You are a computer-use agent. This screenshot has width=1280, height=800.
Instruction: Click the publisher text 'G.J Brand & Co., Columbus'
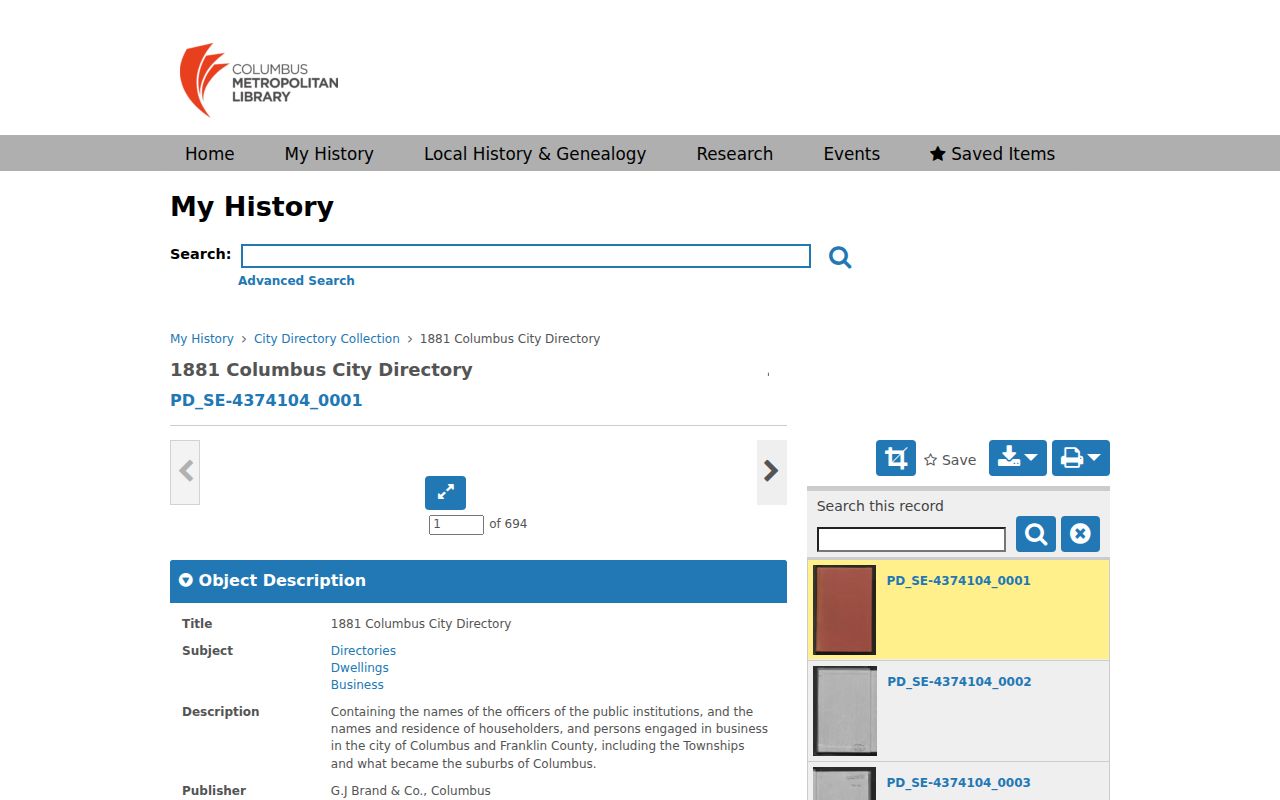(411, 791)
